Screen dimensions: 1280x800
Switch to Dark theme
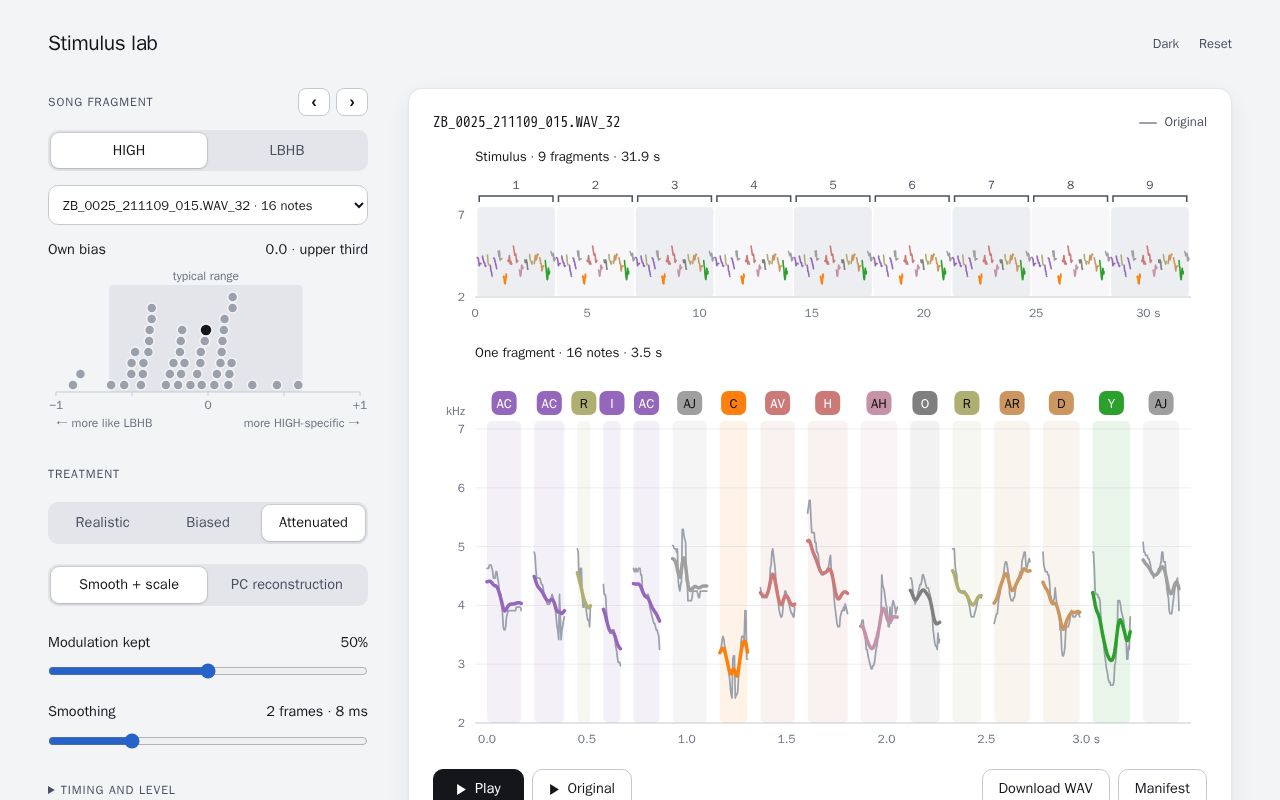click(1166, 44)
